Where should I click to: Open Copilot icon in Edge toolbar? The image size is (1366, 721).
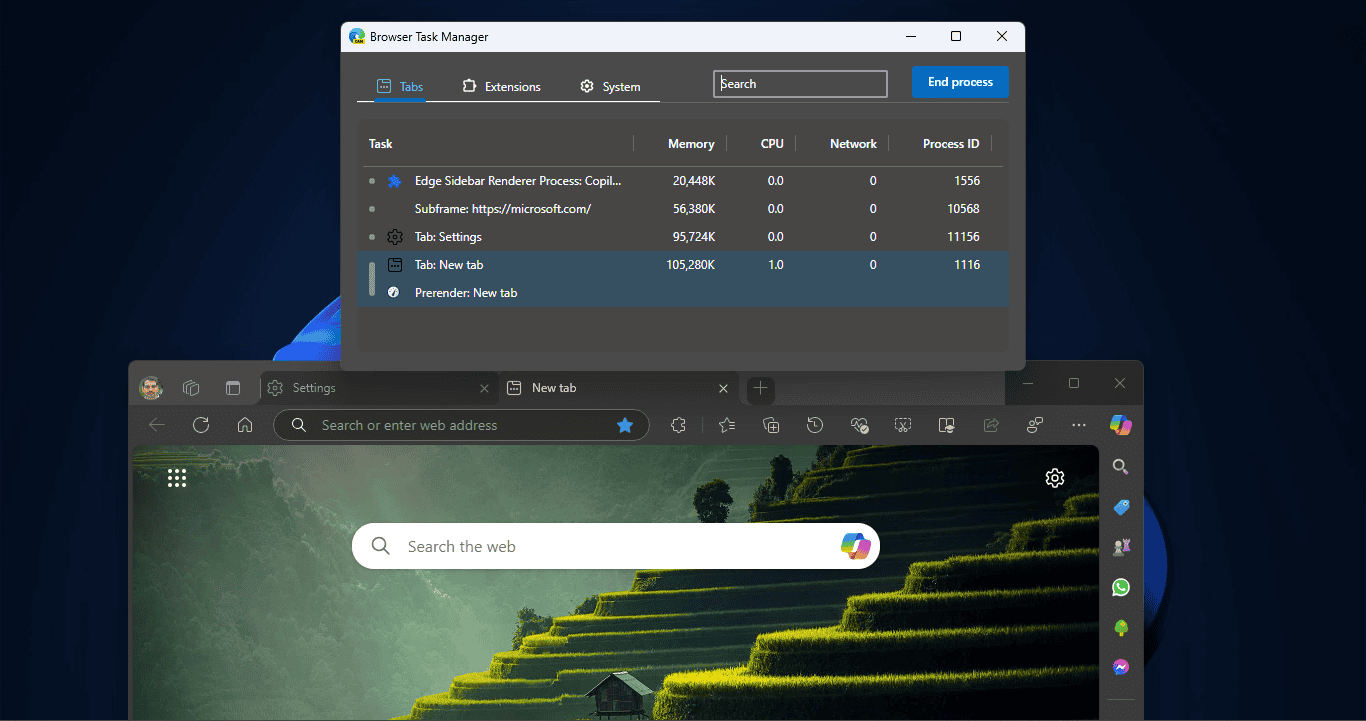click(x=1121, y=425)
